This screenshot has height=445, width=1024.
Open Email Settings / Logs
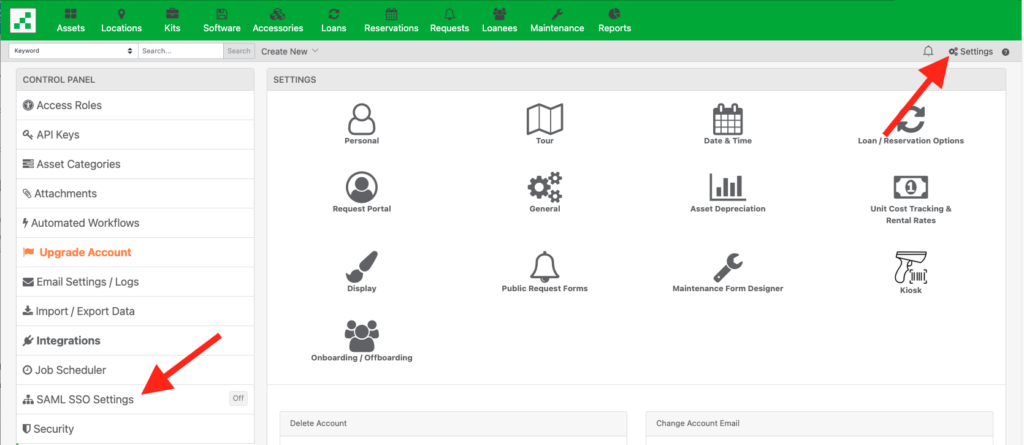135,282
